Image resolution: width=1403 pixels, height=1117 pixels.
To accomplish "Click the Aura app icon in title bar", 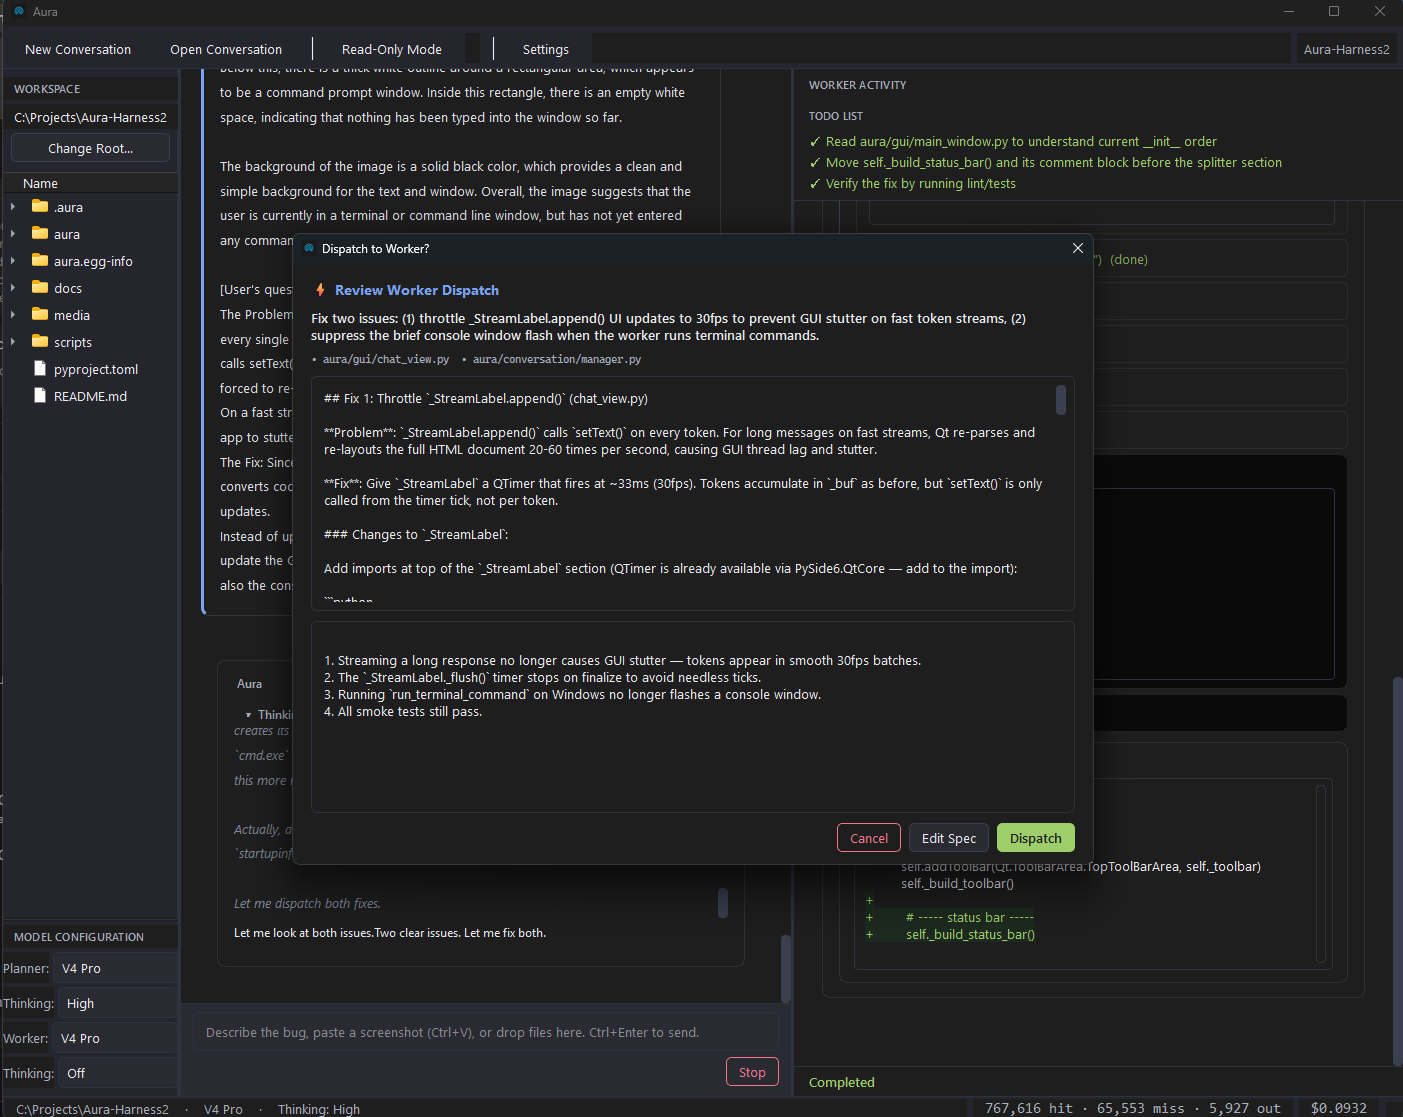I will click(18, 11).
